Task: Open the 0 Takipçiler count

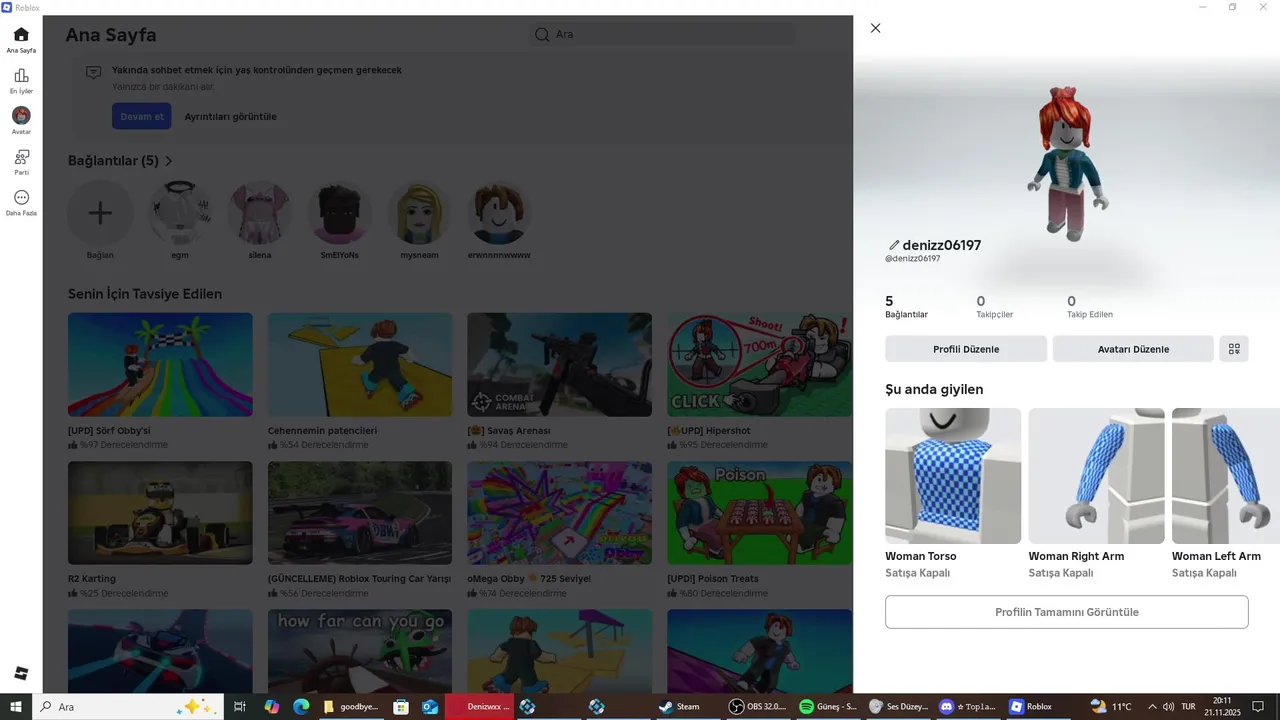Action: 995,307
